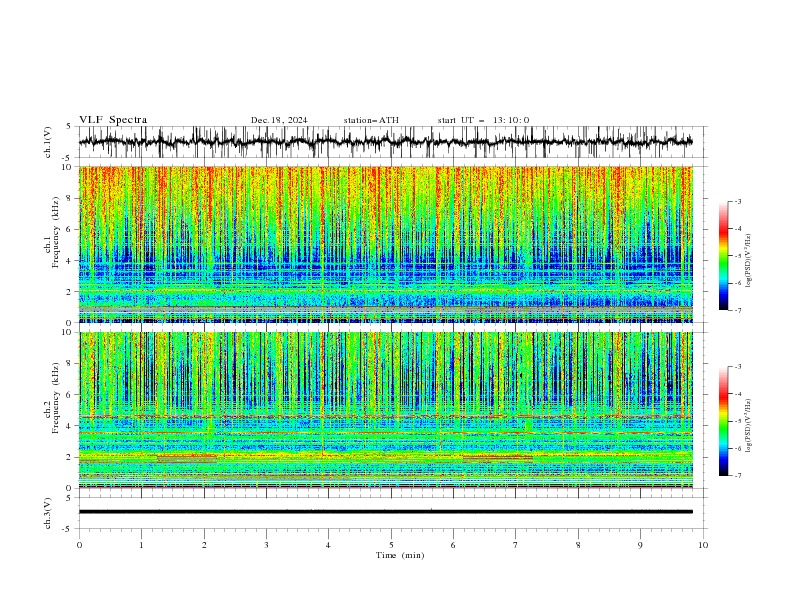The width and height of the screenshot is (792, 612).
Task: Click the ch.1 waveform trace panel
Action: tap(385, 142)
